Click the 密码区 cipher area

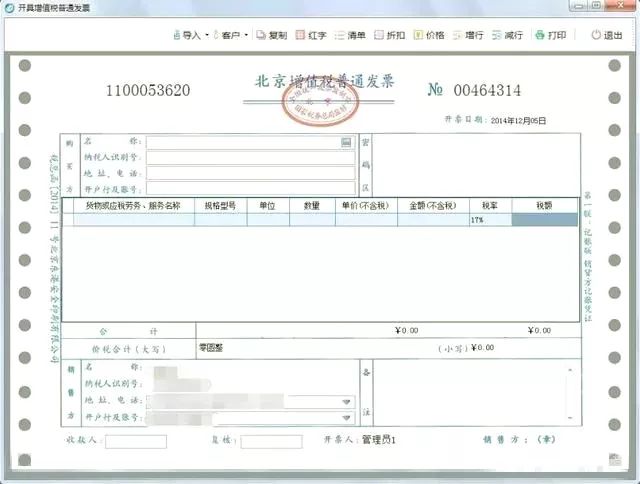click(476, 165)
